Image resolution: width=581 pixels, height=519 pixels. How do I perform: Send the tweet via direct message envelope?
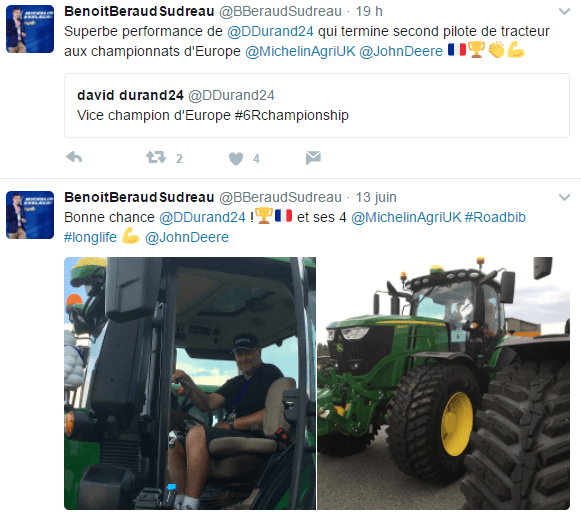click(313, 157)
